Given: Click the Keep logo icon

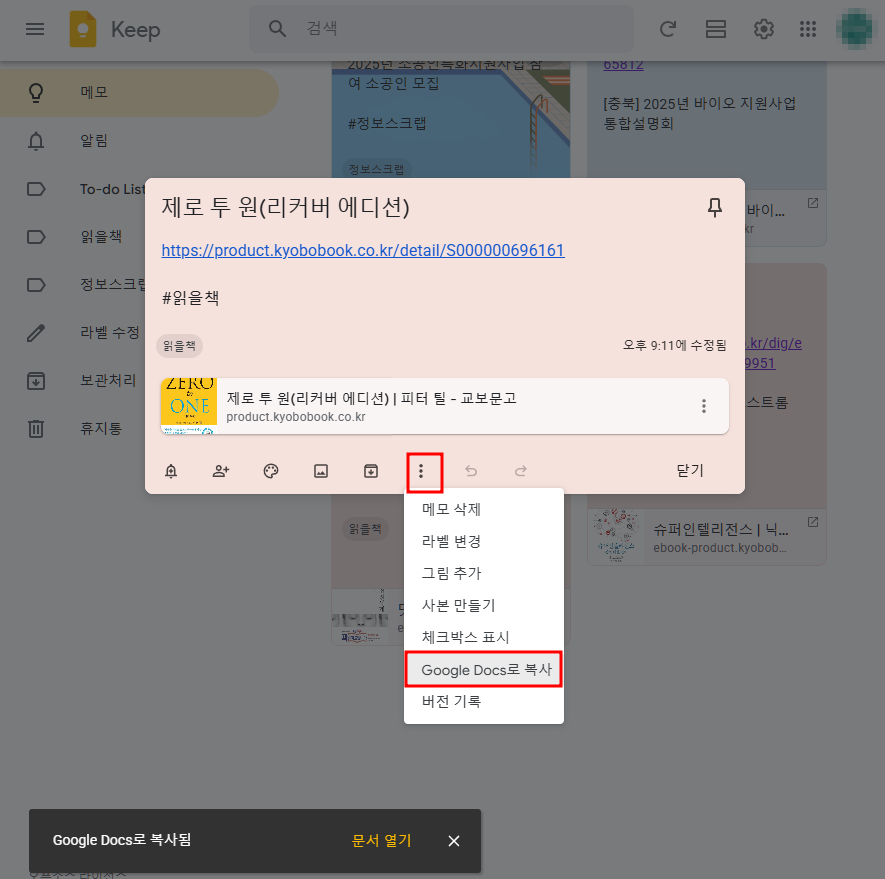Looking at the screenshot, I should tap(83, 29).
